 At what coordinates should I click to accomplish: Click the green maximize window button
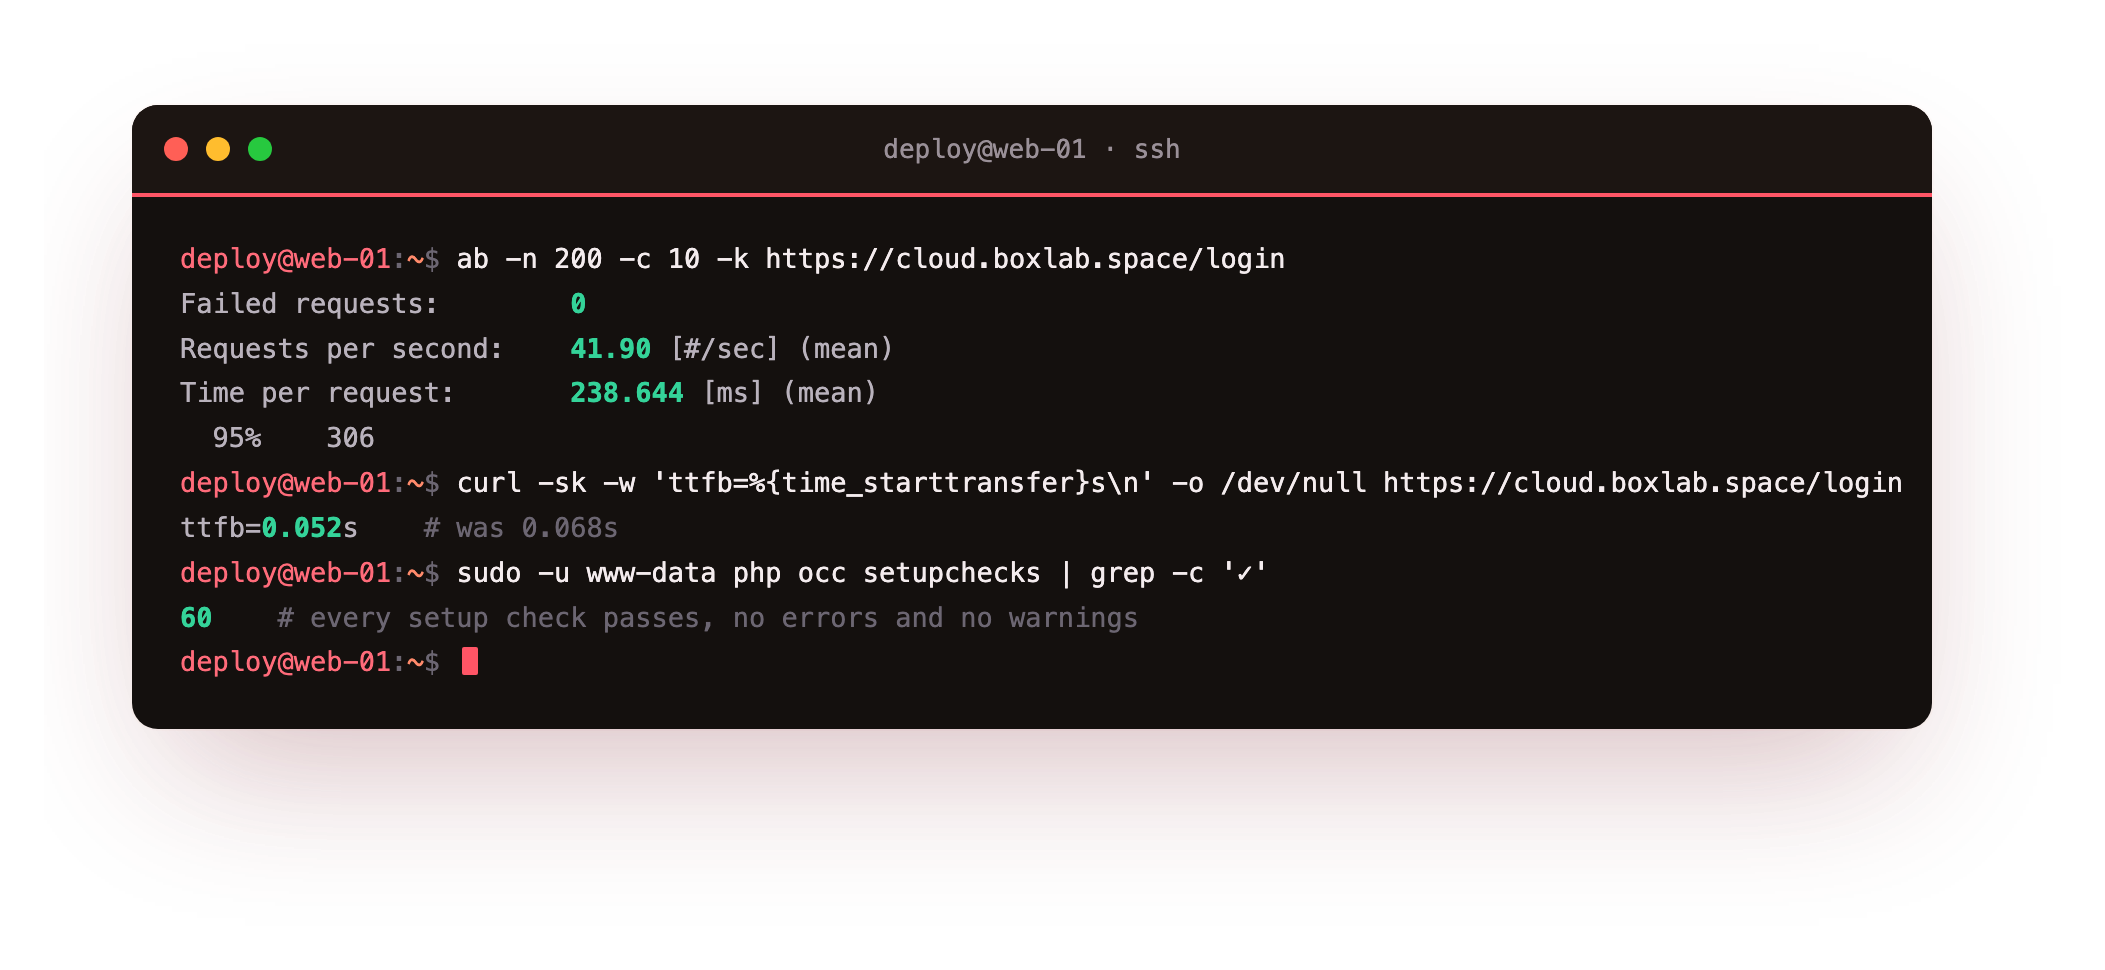pos(260,149)
